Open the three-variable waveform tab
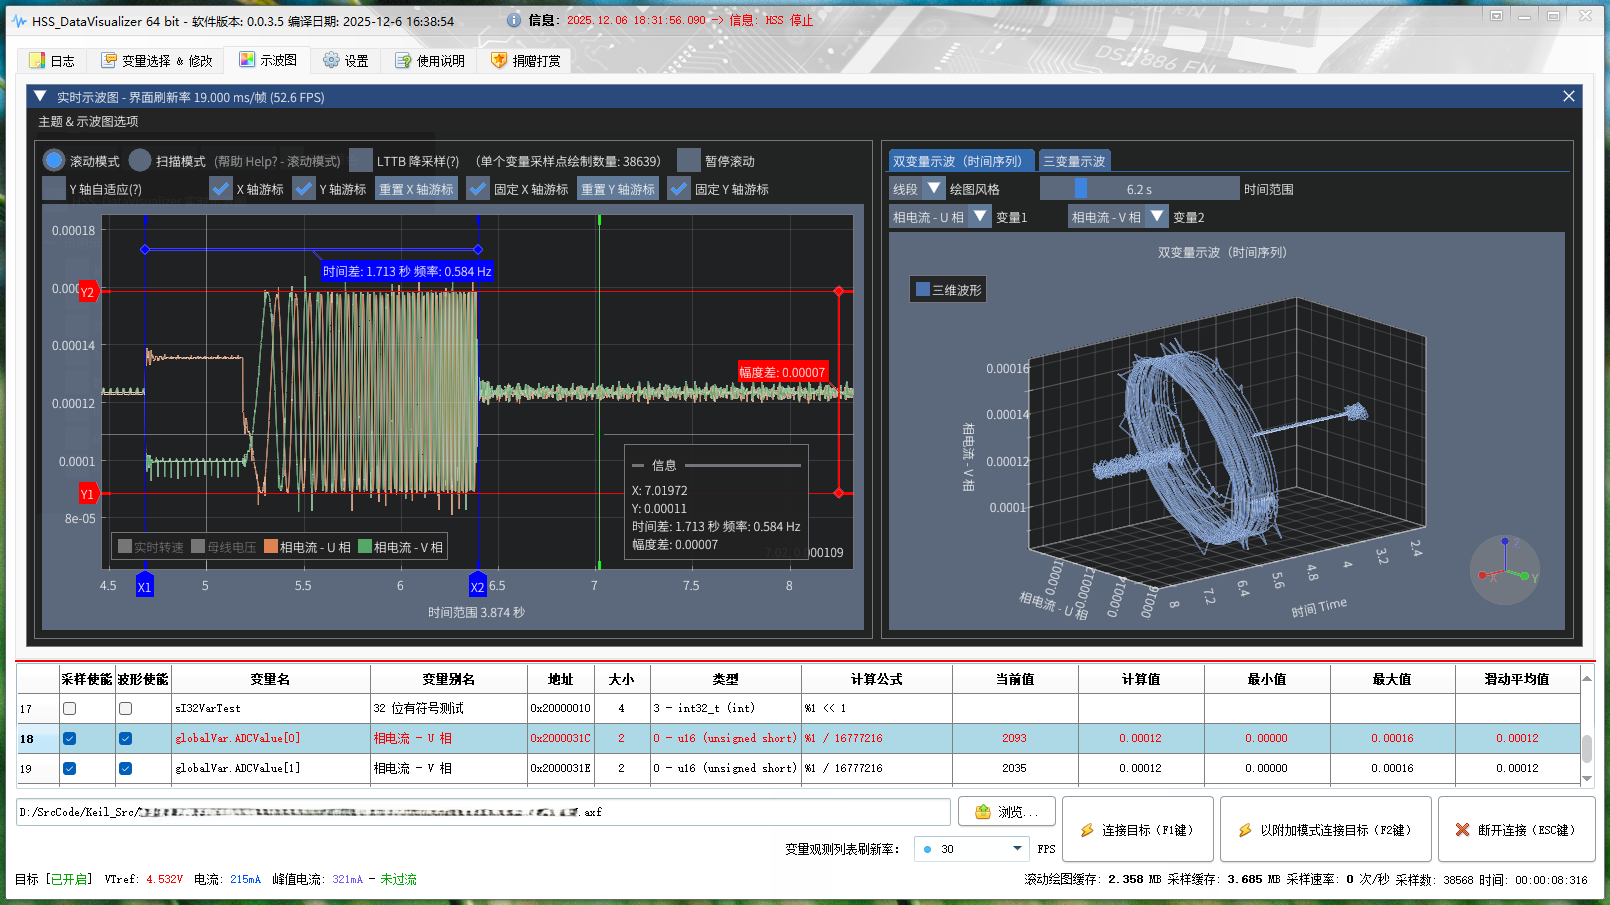The width and height of the screenshot is (1610, 905). (x=1074, y=161)
